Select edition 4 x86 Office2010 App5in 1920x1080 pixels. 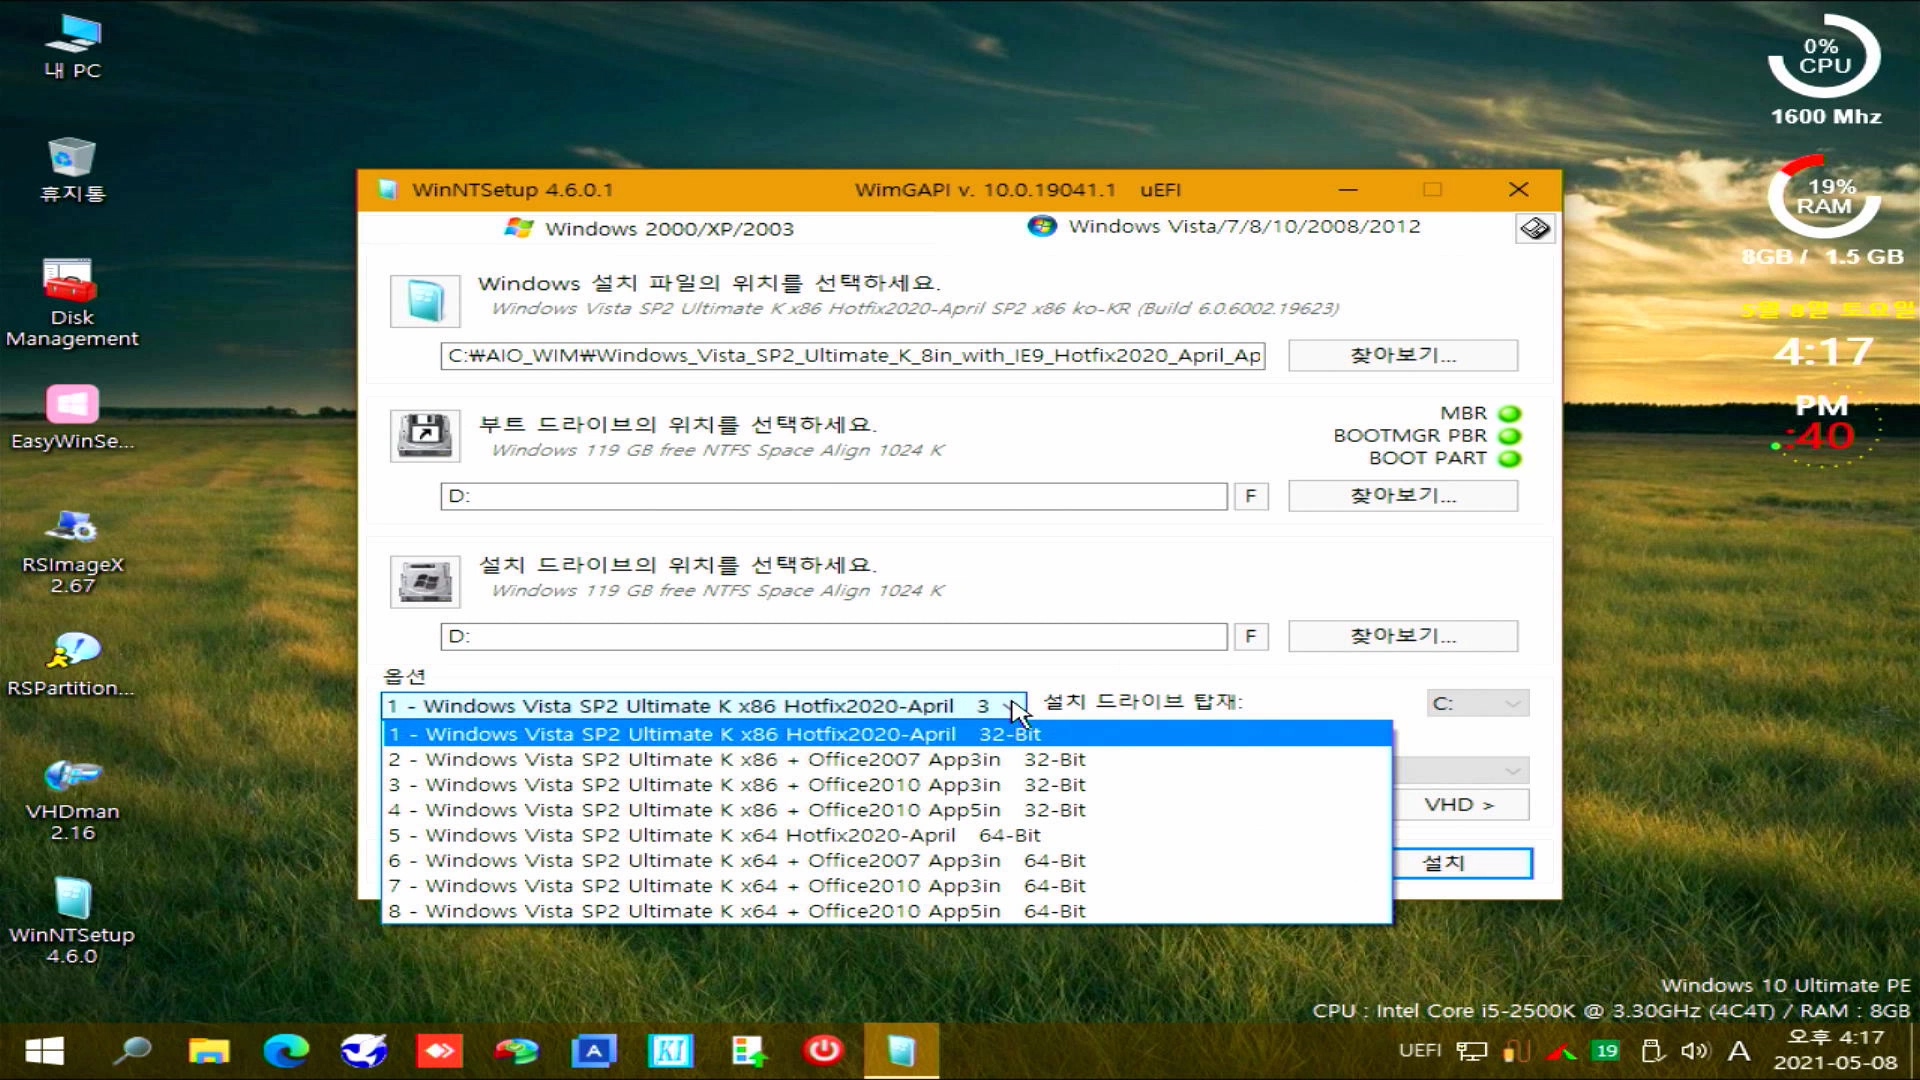(887, 810)
